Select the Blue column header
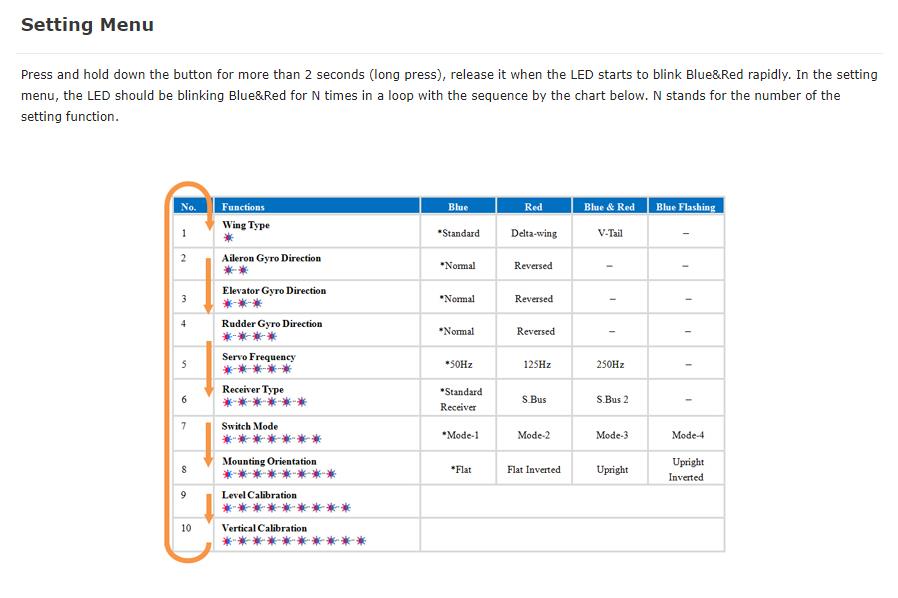The width and height of the screenshot is (898, 598). [x=458, y=206]
